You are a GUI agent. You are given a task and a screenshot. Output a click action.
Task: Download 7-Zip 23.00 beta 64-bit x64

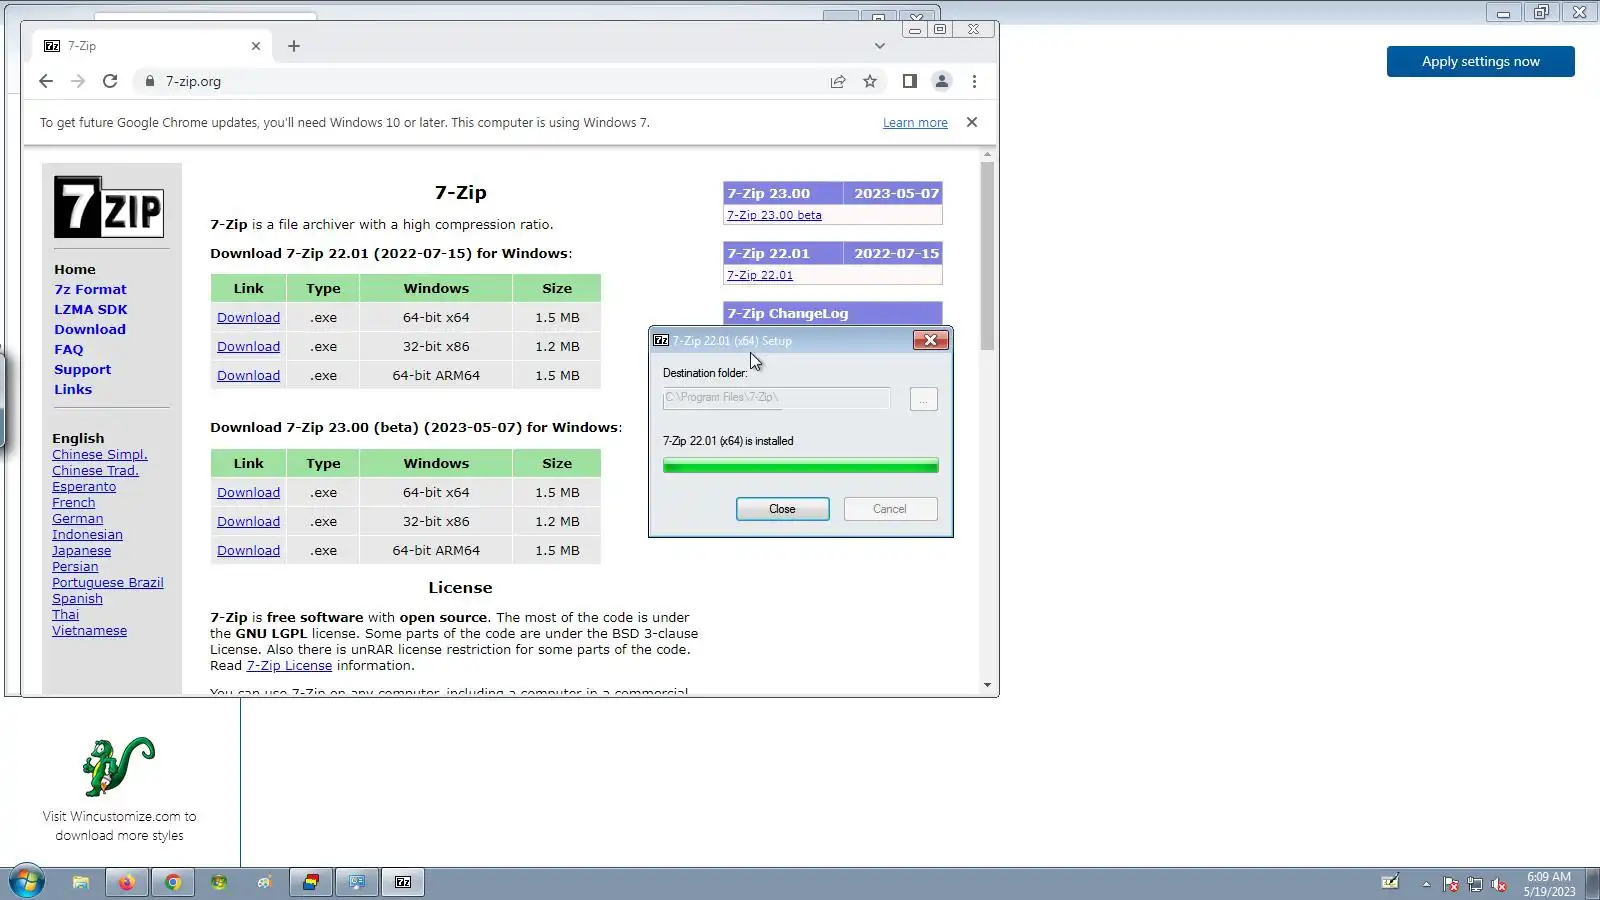point(248,492)
